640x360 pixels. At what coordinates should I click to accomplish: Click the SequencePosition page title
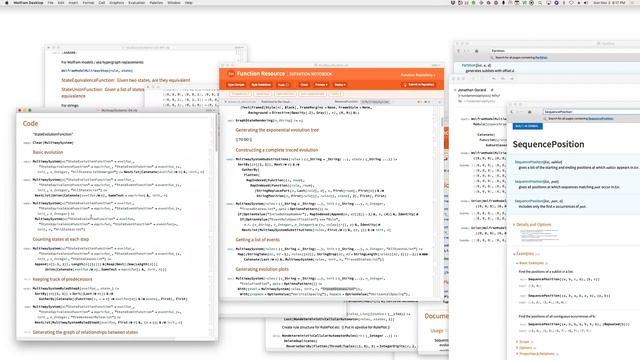[548, 144]
